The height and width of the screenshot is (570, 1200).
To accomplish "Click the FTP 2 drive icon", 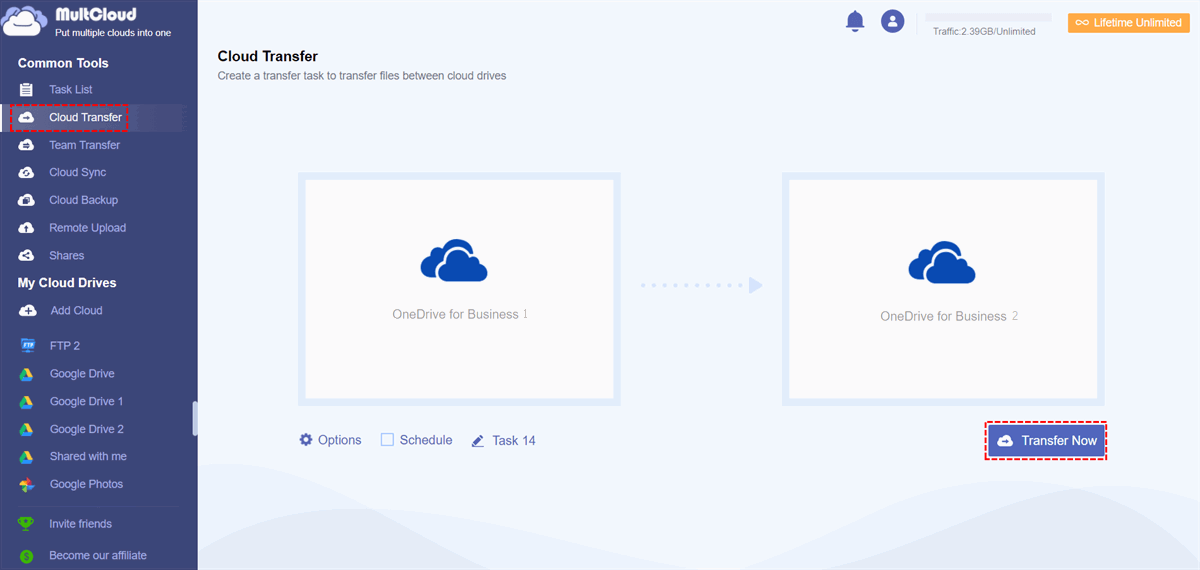I will click(28, 346).
